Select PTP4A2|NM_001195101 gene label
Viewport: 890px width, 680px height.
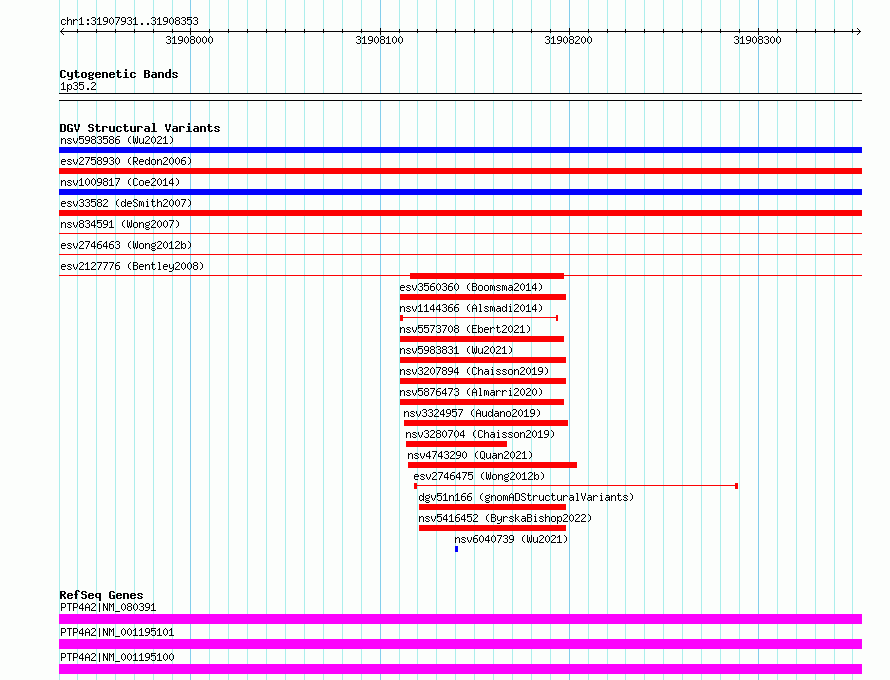click(117, 632)
